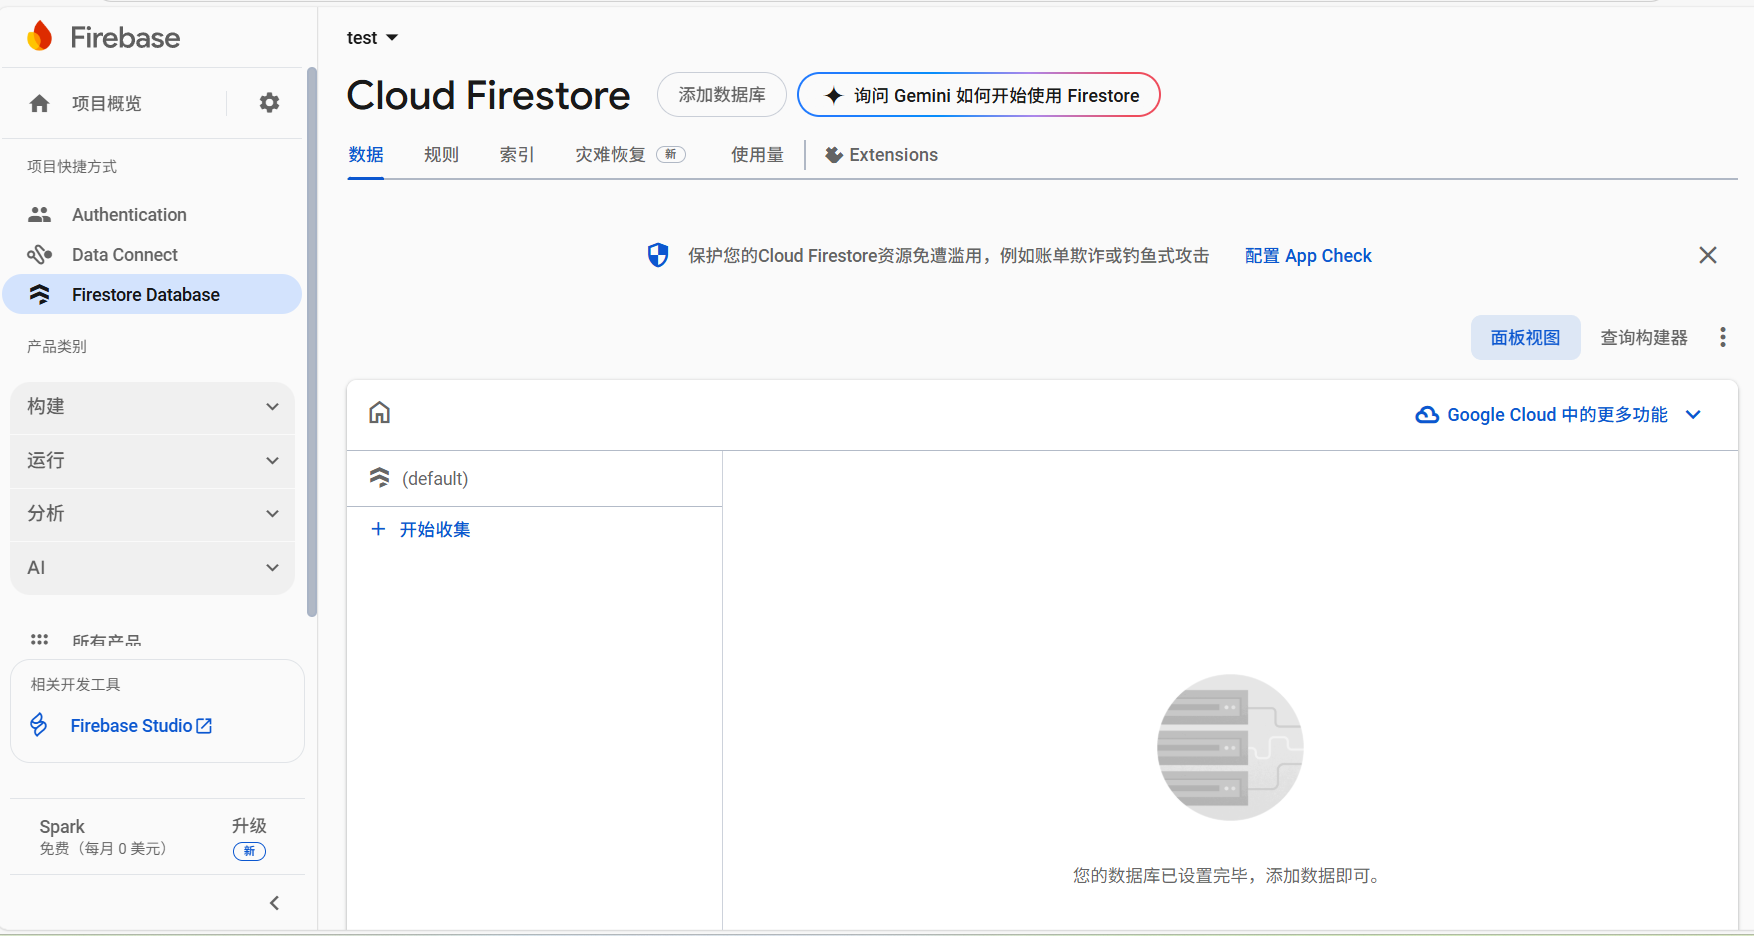Select 面板视图 display mode
Viewport: 1754px width, 936px height.
[1525, 337]
